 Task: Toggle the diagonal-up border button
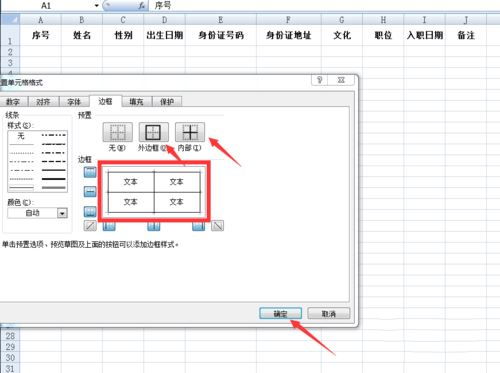click(90, 226)
